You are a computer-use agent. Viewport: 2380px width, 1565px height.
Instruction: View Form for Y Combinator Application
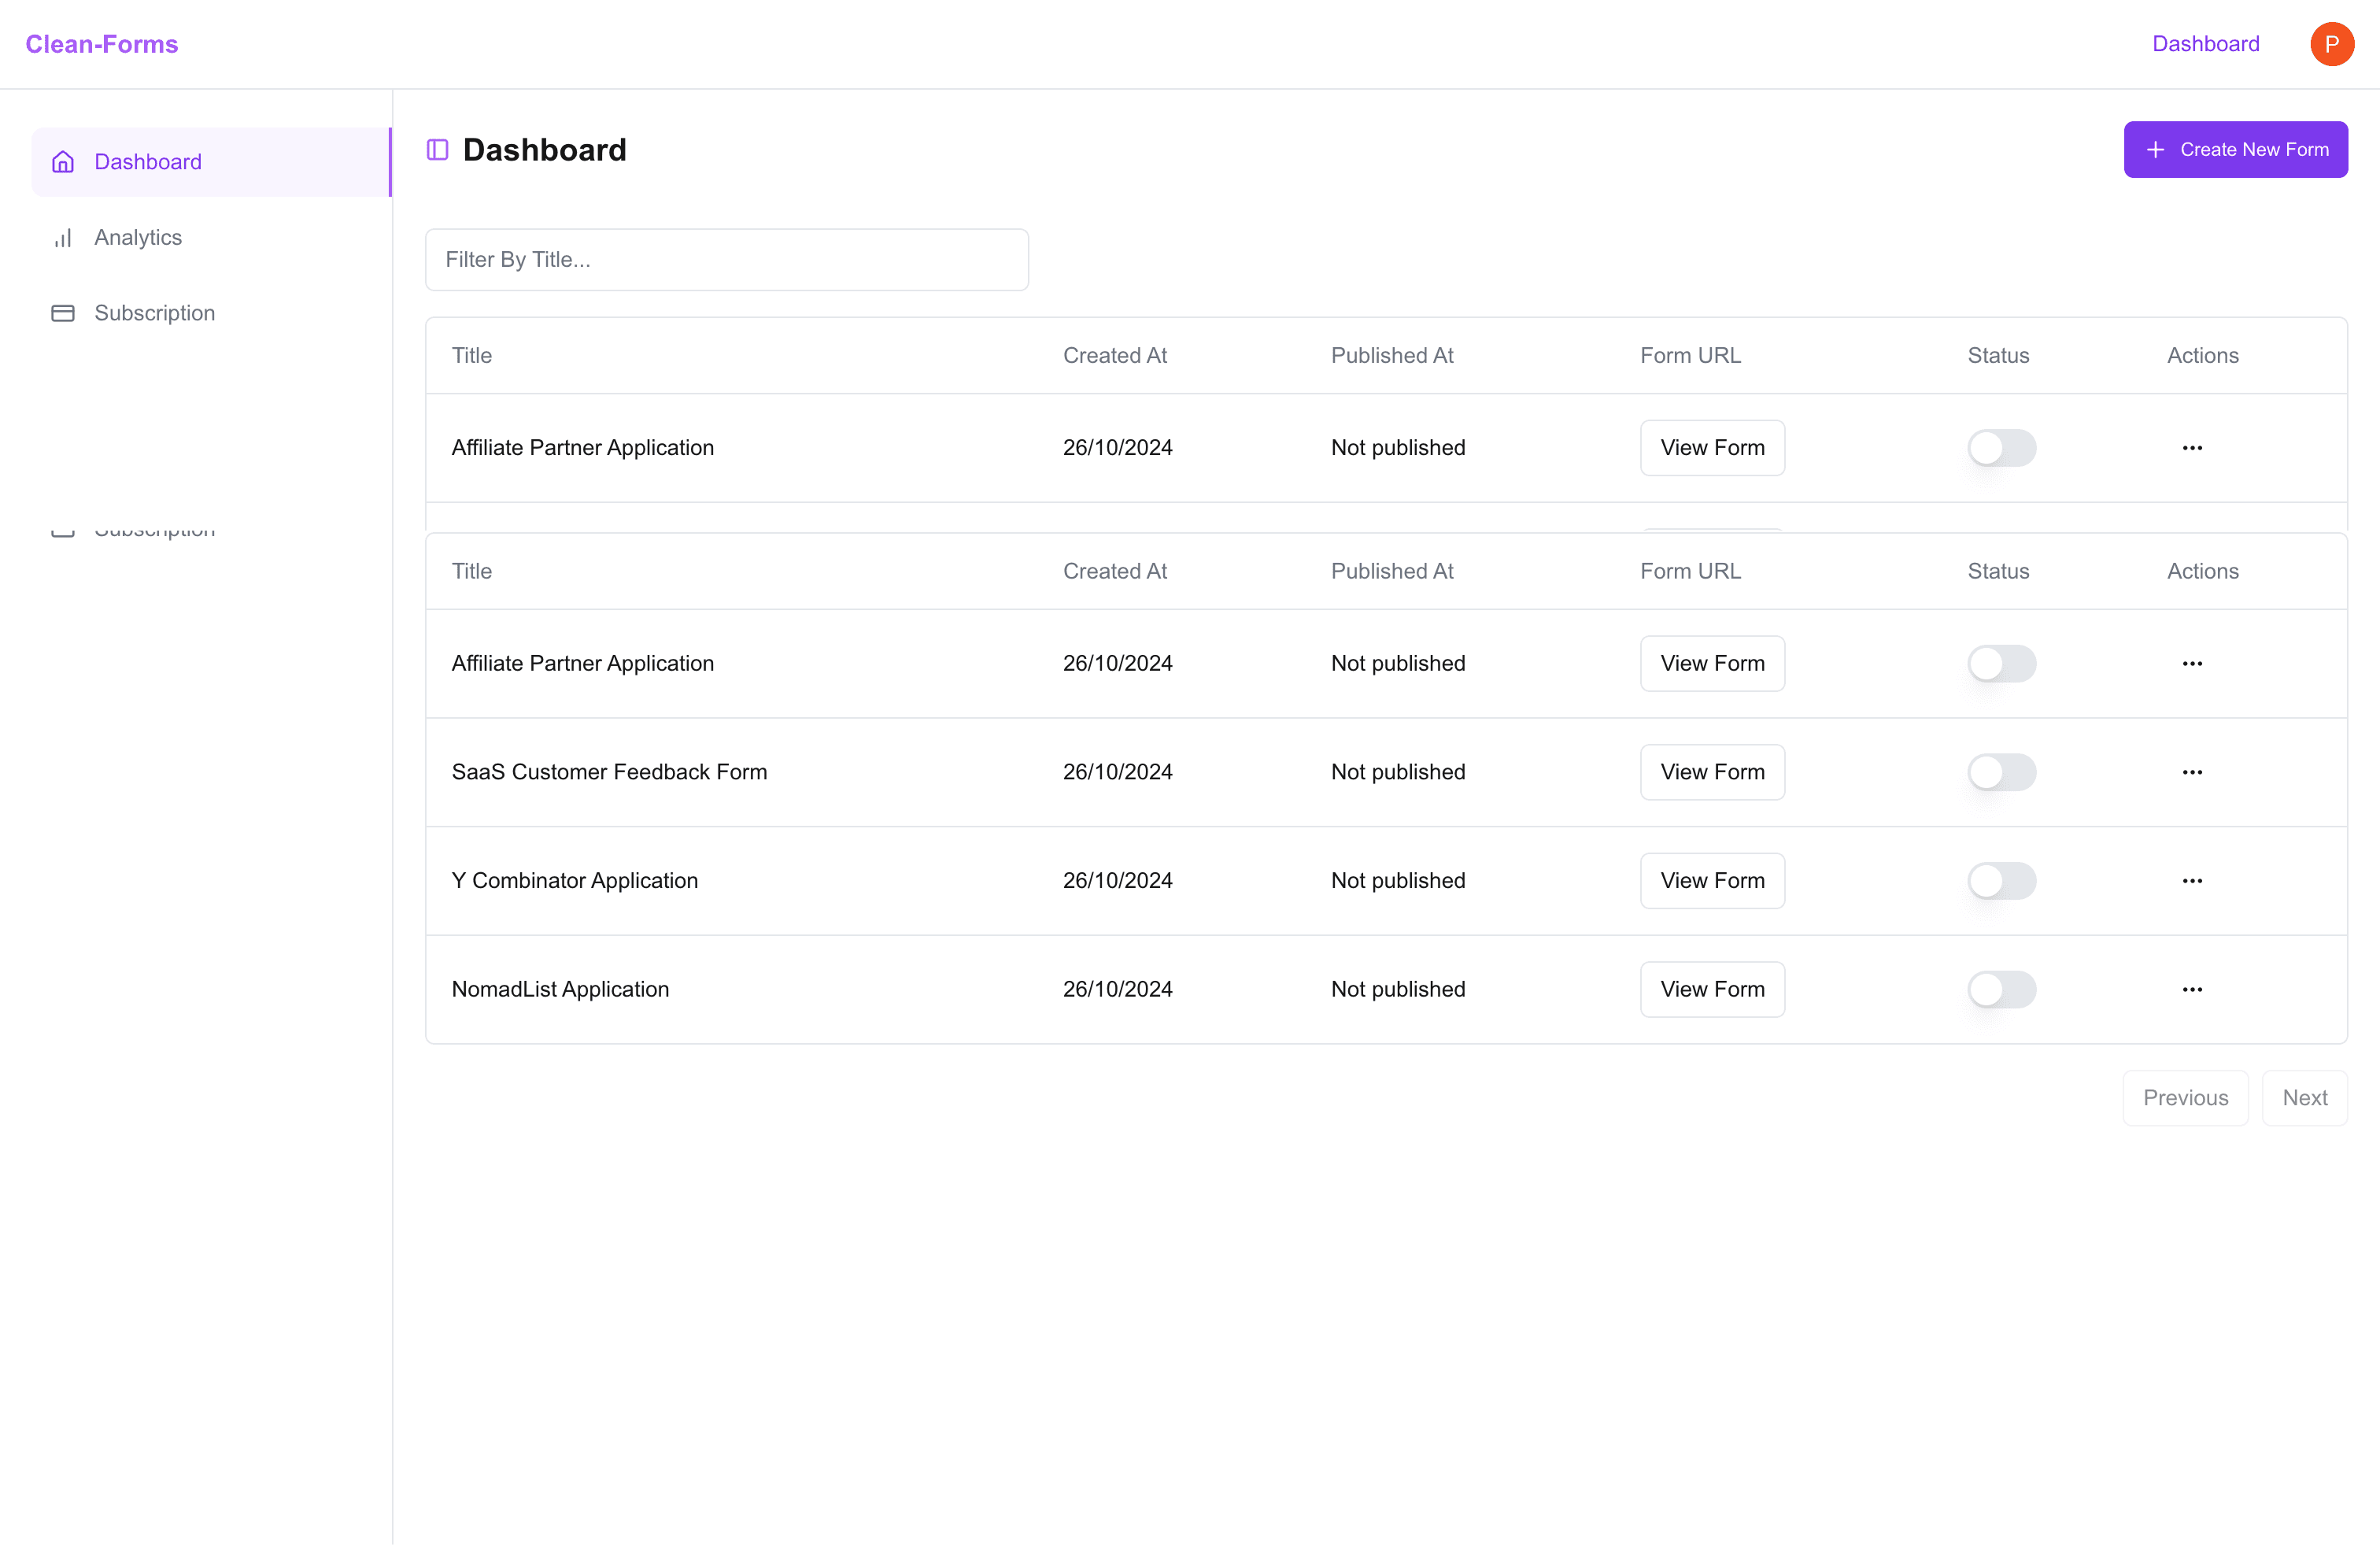point(1712,881)
